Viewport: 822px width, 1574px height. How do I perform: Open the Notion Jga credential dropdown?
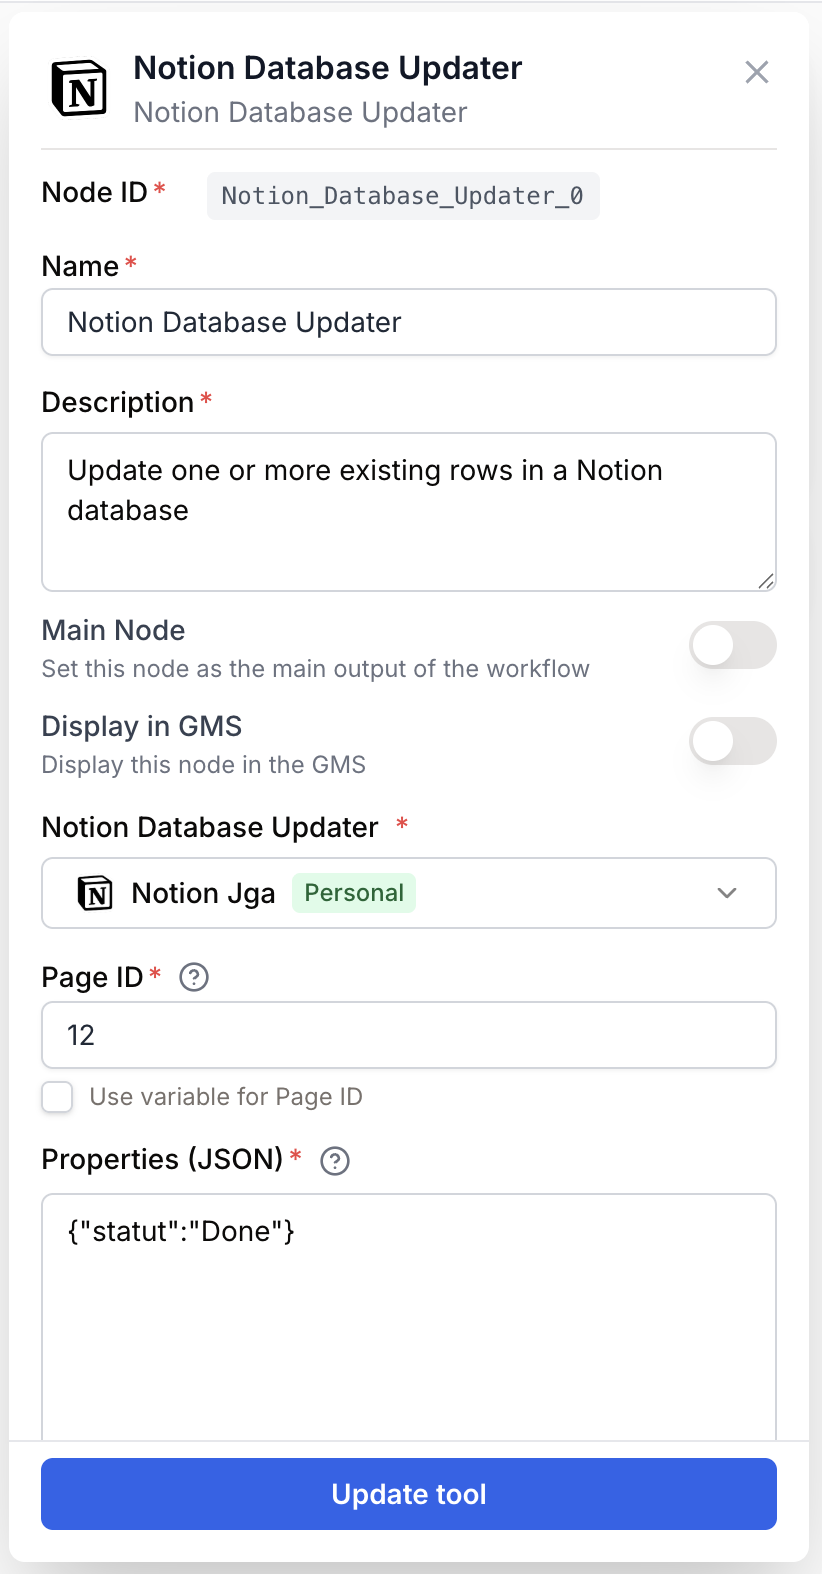click(409, 893)
